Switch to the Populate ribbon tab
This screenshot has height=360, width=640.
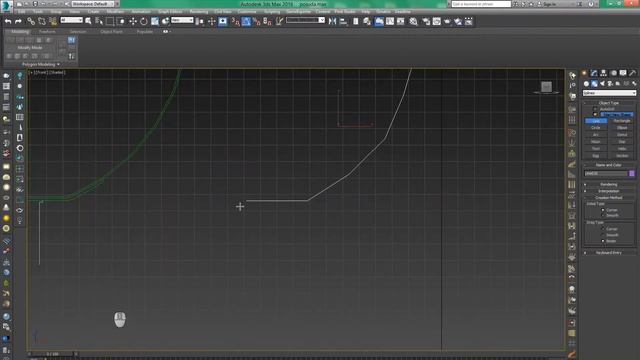click(144, 31)
